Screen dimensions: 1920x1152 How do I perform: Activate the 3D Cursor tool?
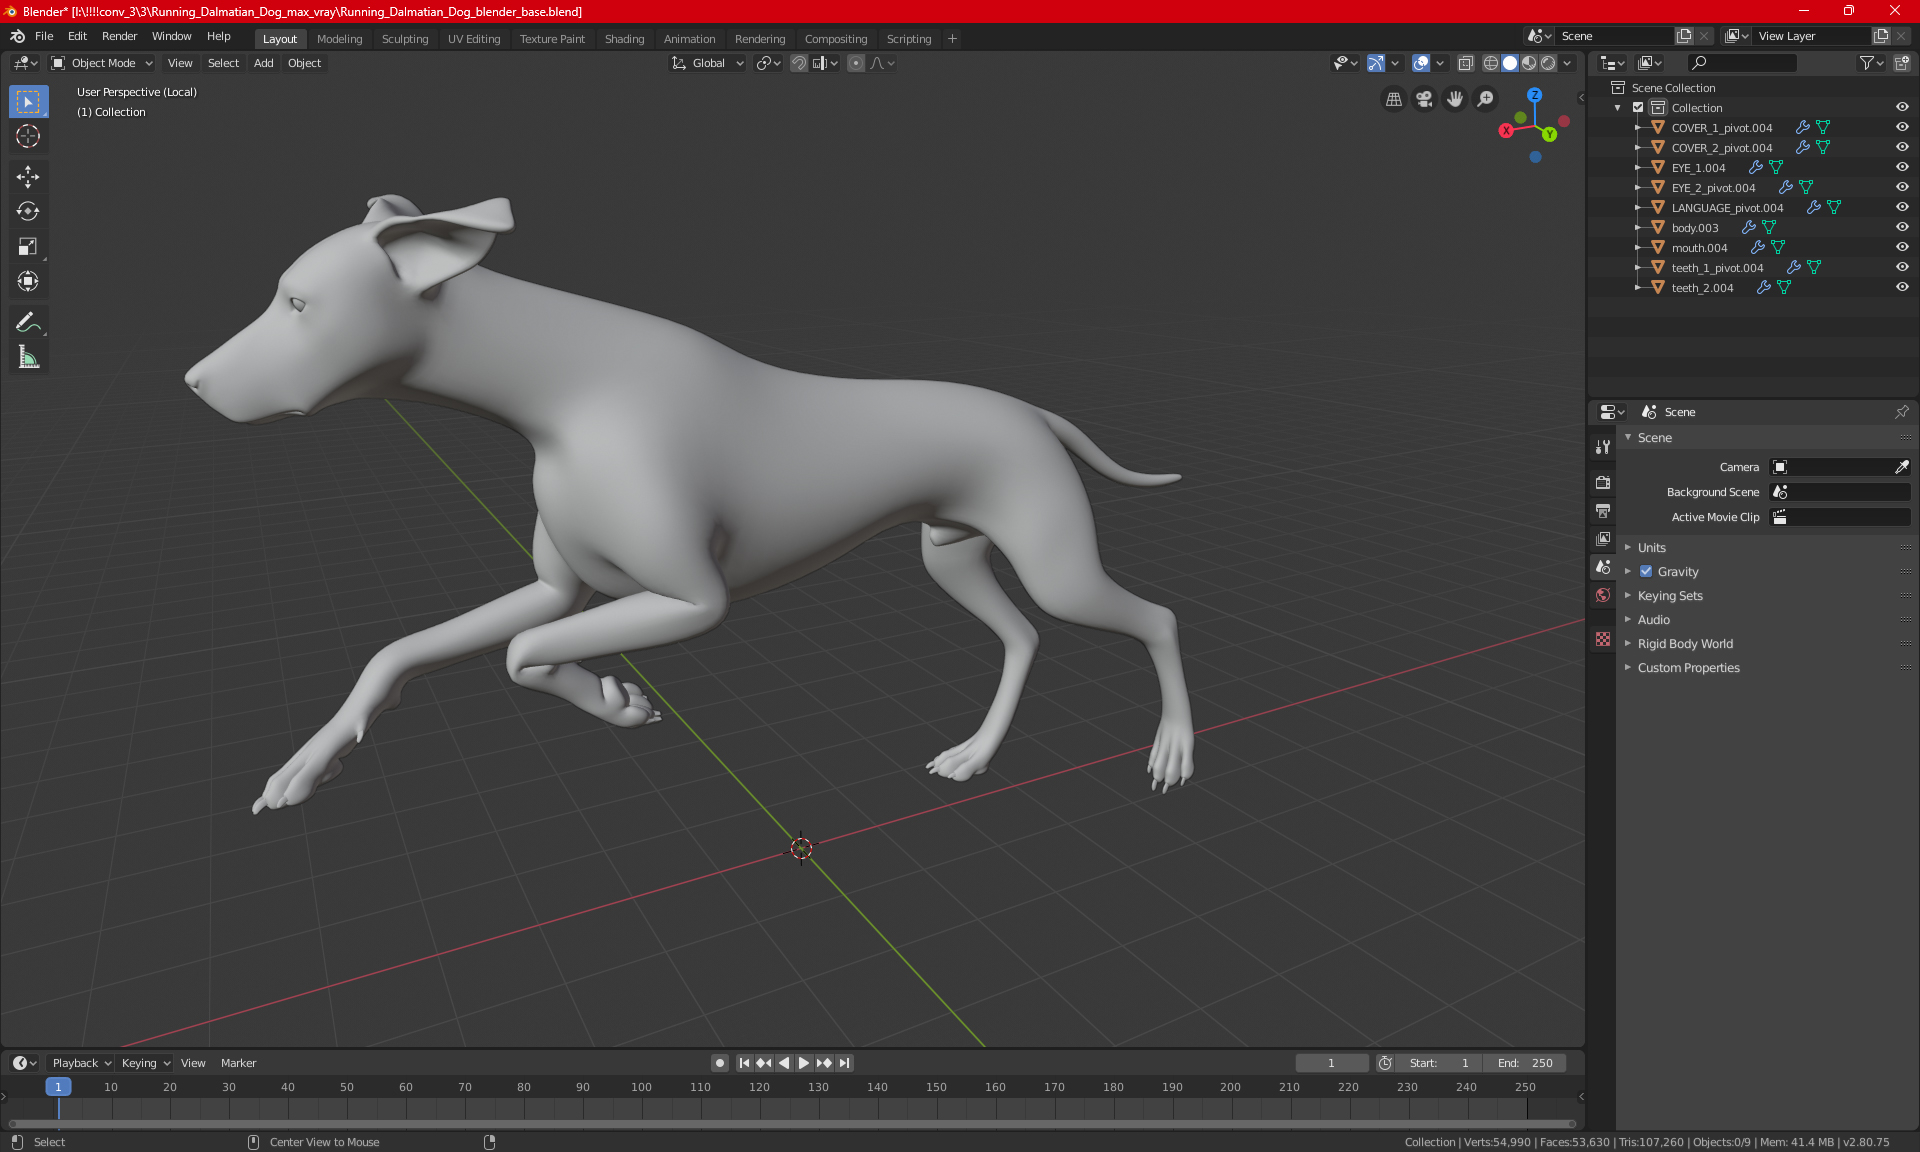(28, 137)
